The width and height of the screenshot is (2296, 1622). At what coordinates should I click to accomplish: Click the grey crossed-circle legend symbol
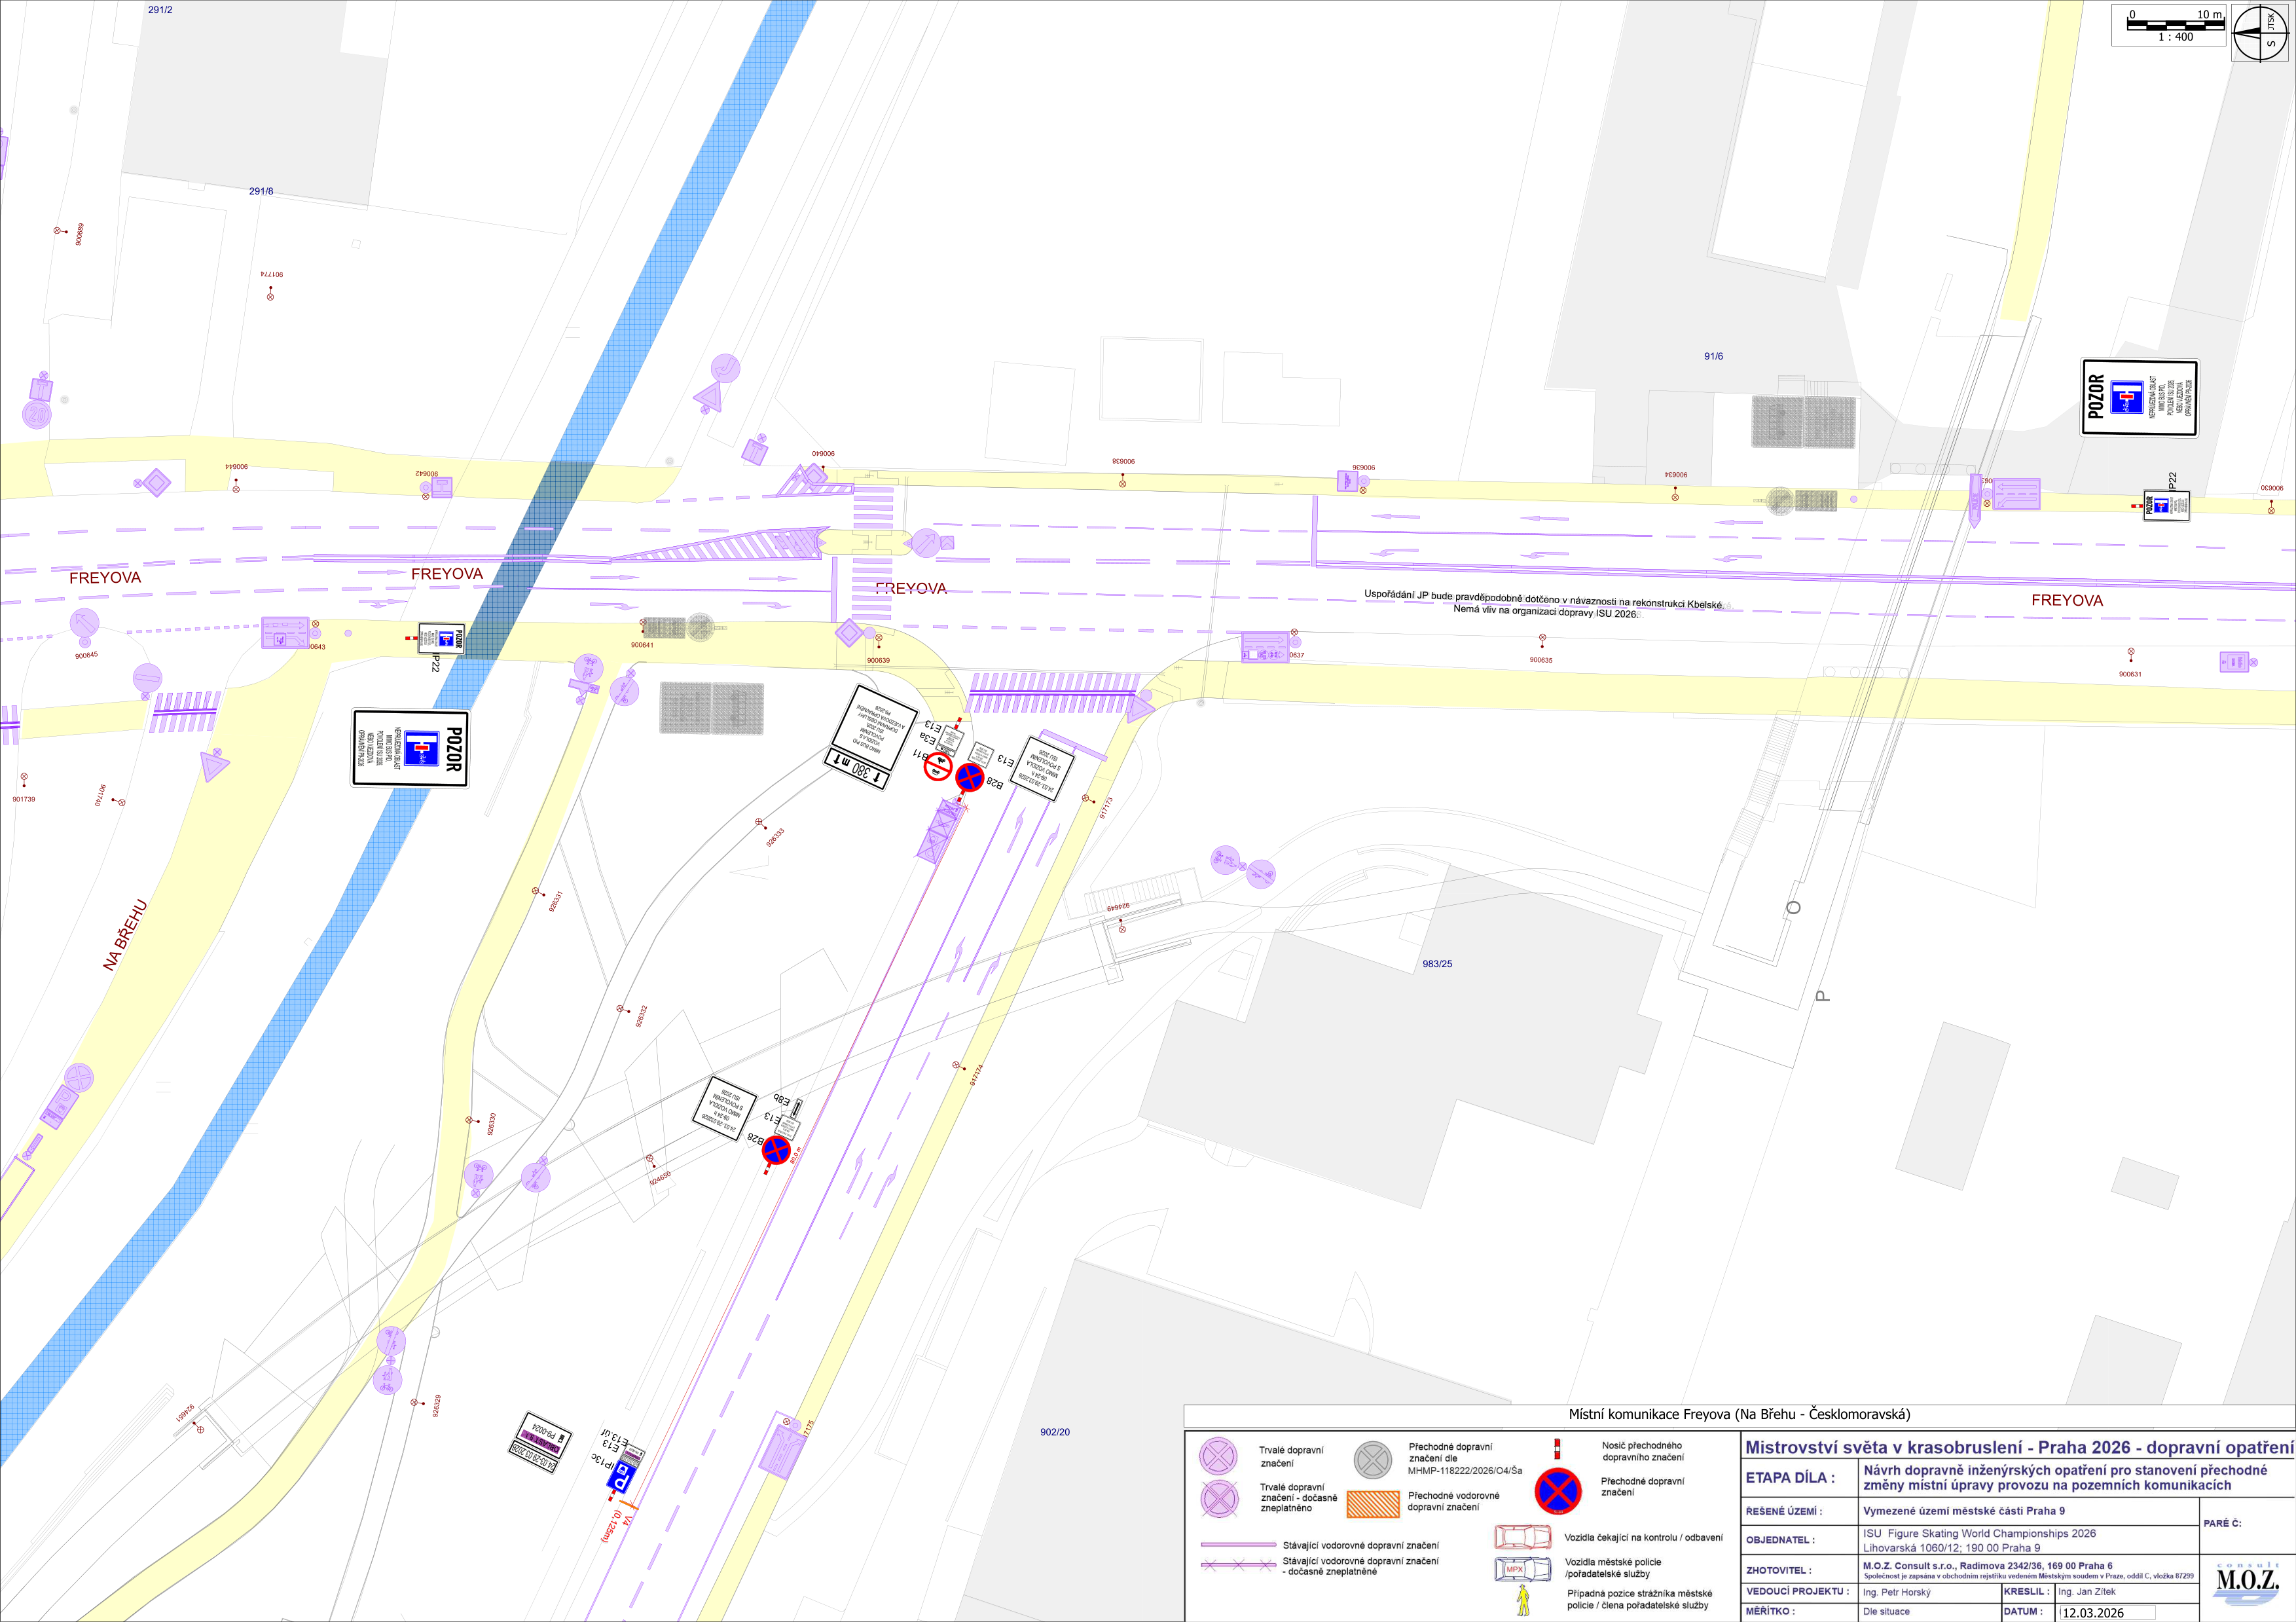point(1373,1460)
